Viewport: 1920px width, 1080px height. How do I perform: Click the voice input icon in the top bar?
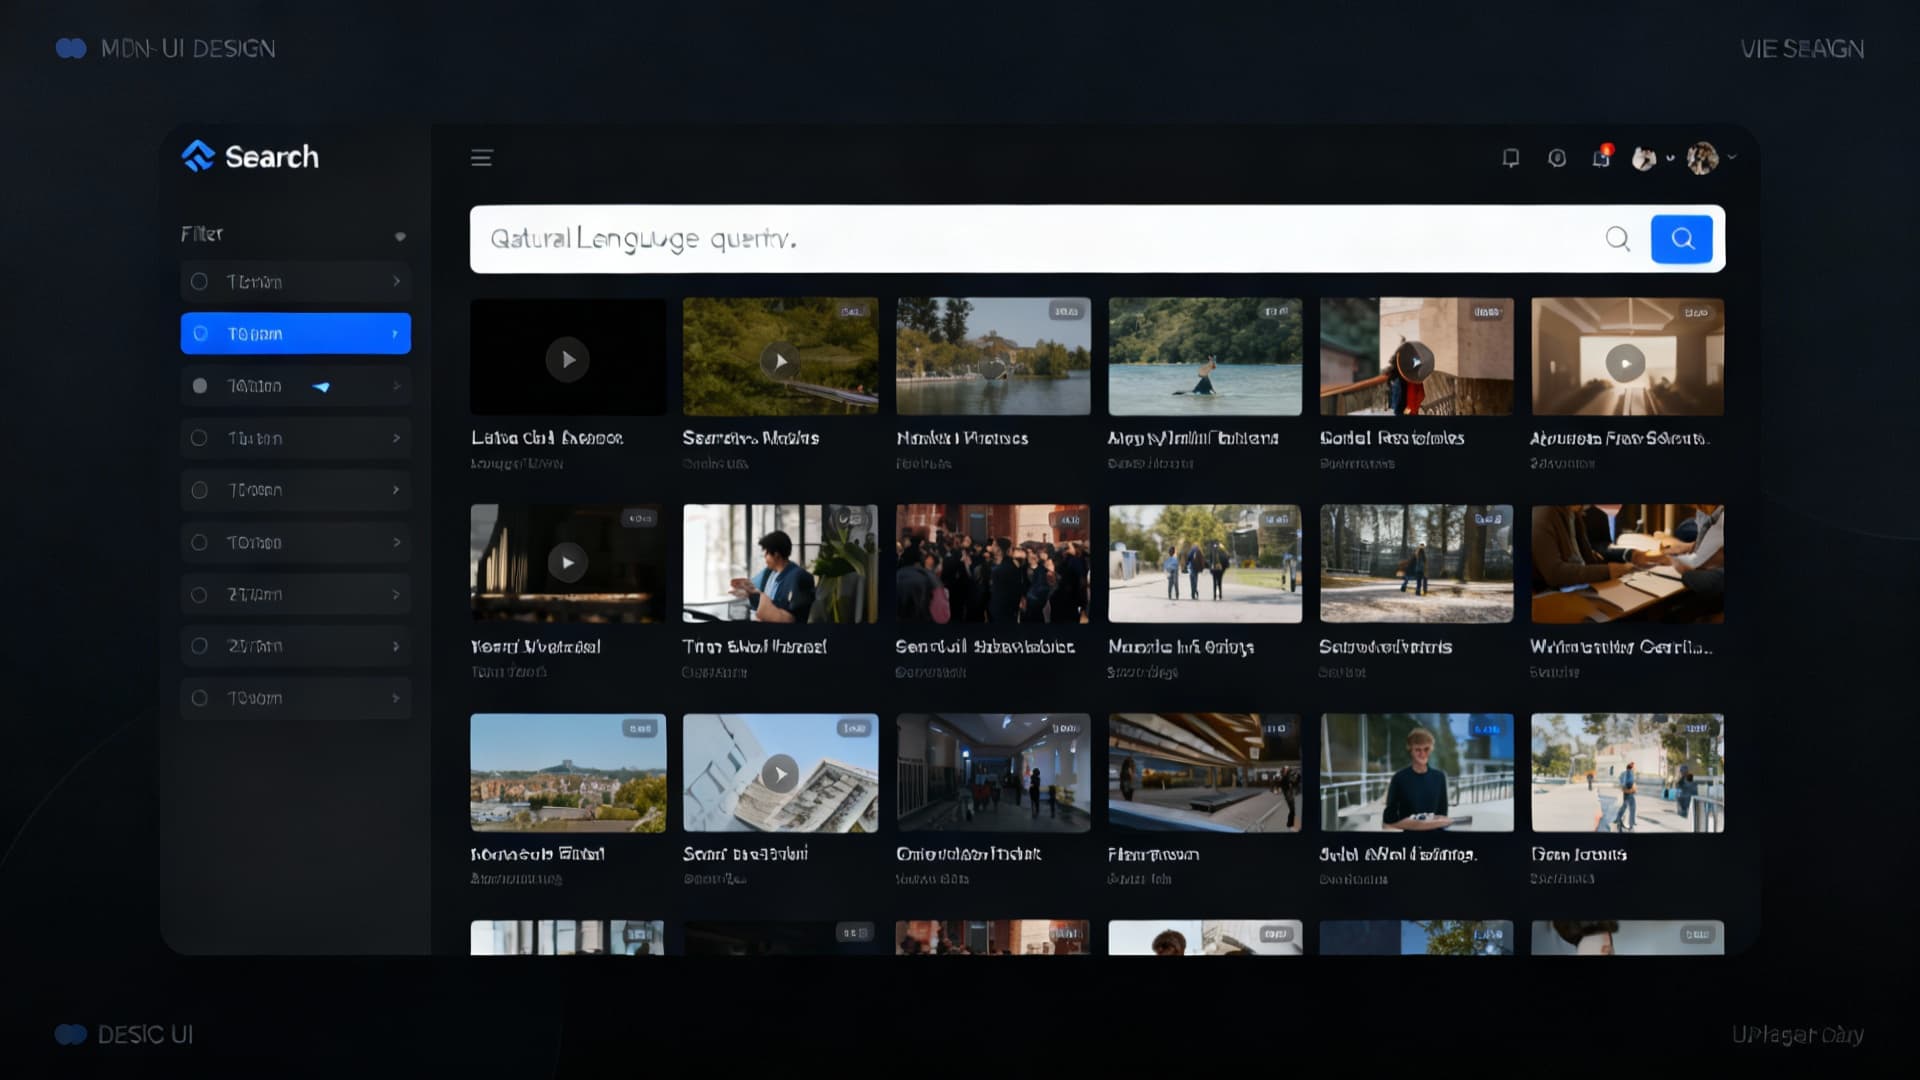coord(1556,158)
